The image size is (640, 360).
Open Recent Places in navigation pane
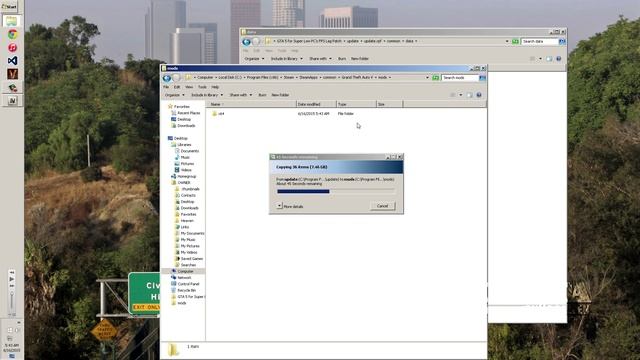(186, 113)
